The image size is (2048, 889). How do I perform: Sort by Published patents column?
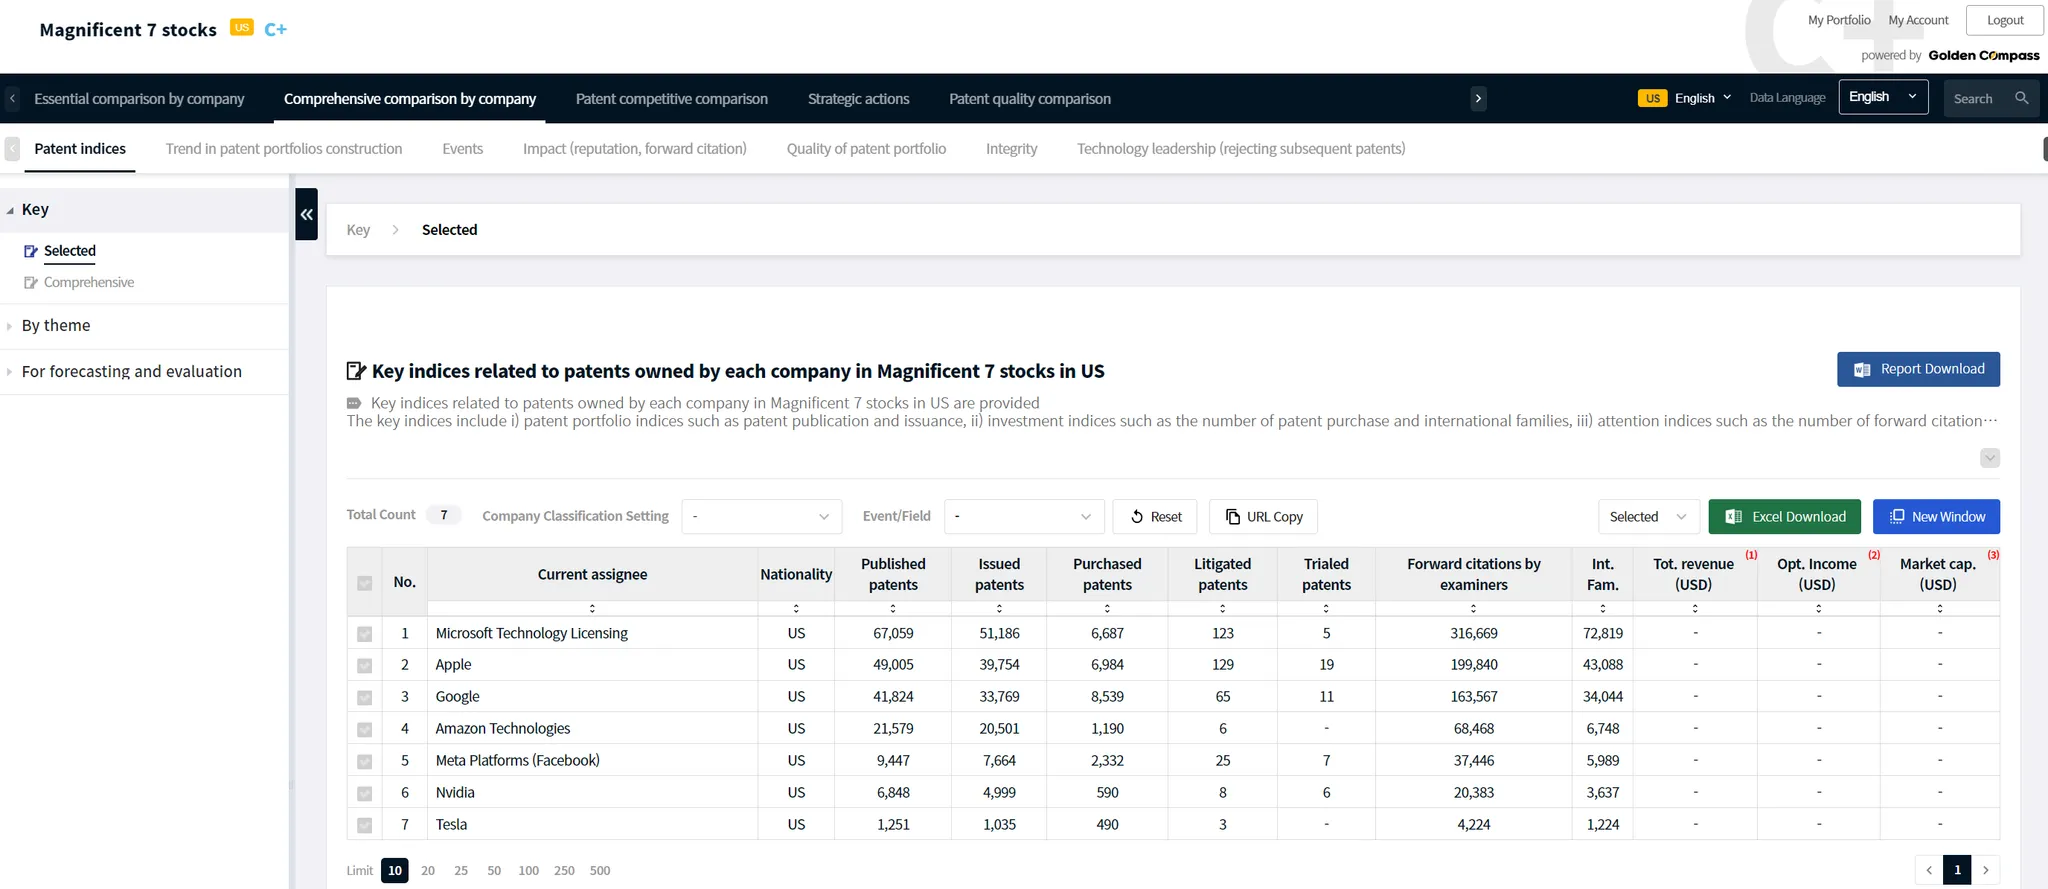point(893,608)
